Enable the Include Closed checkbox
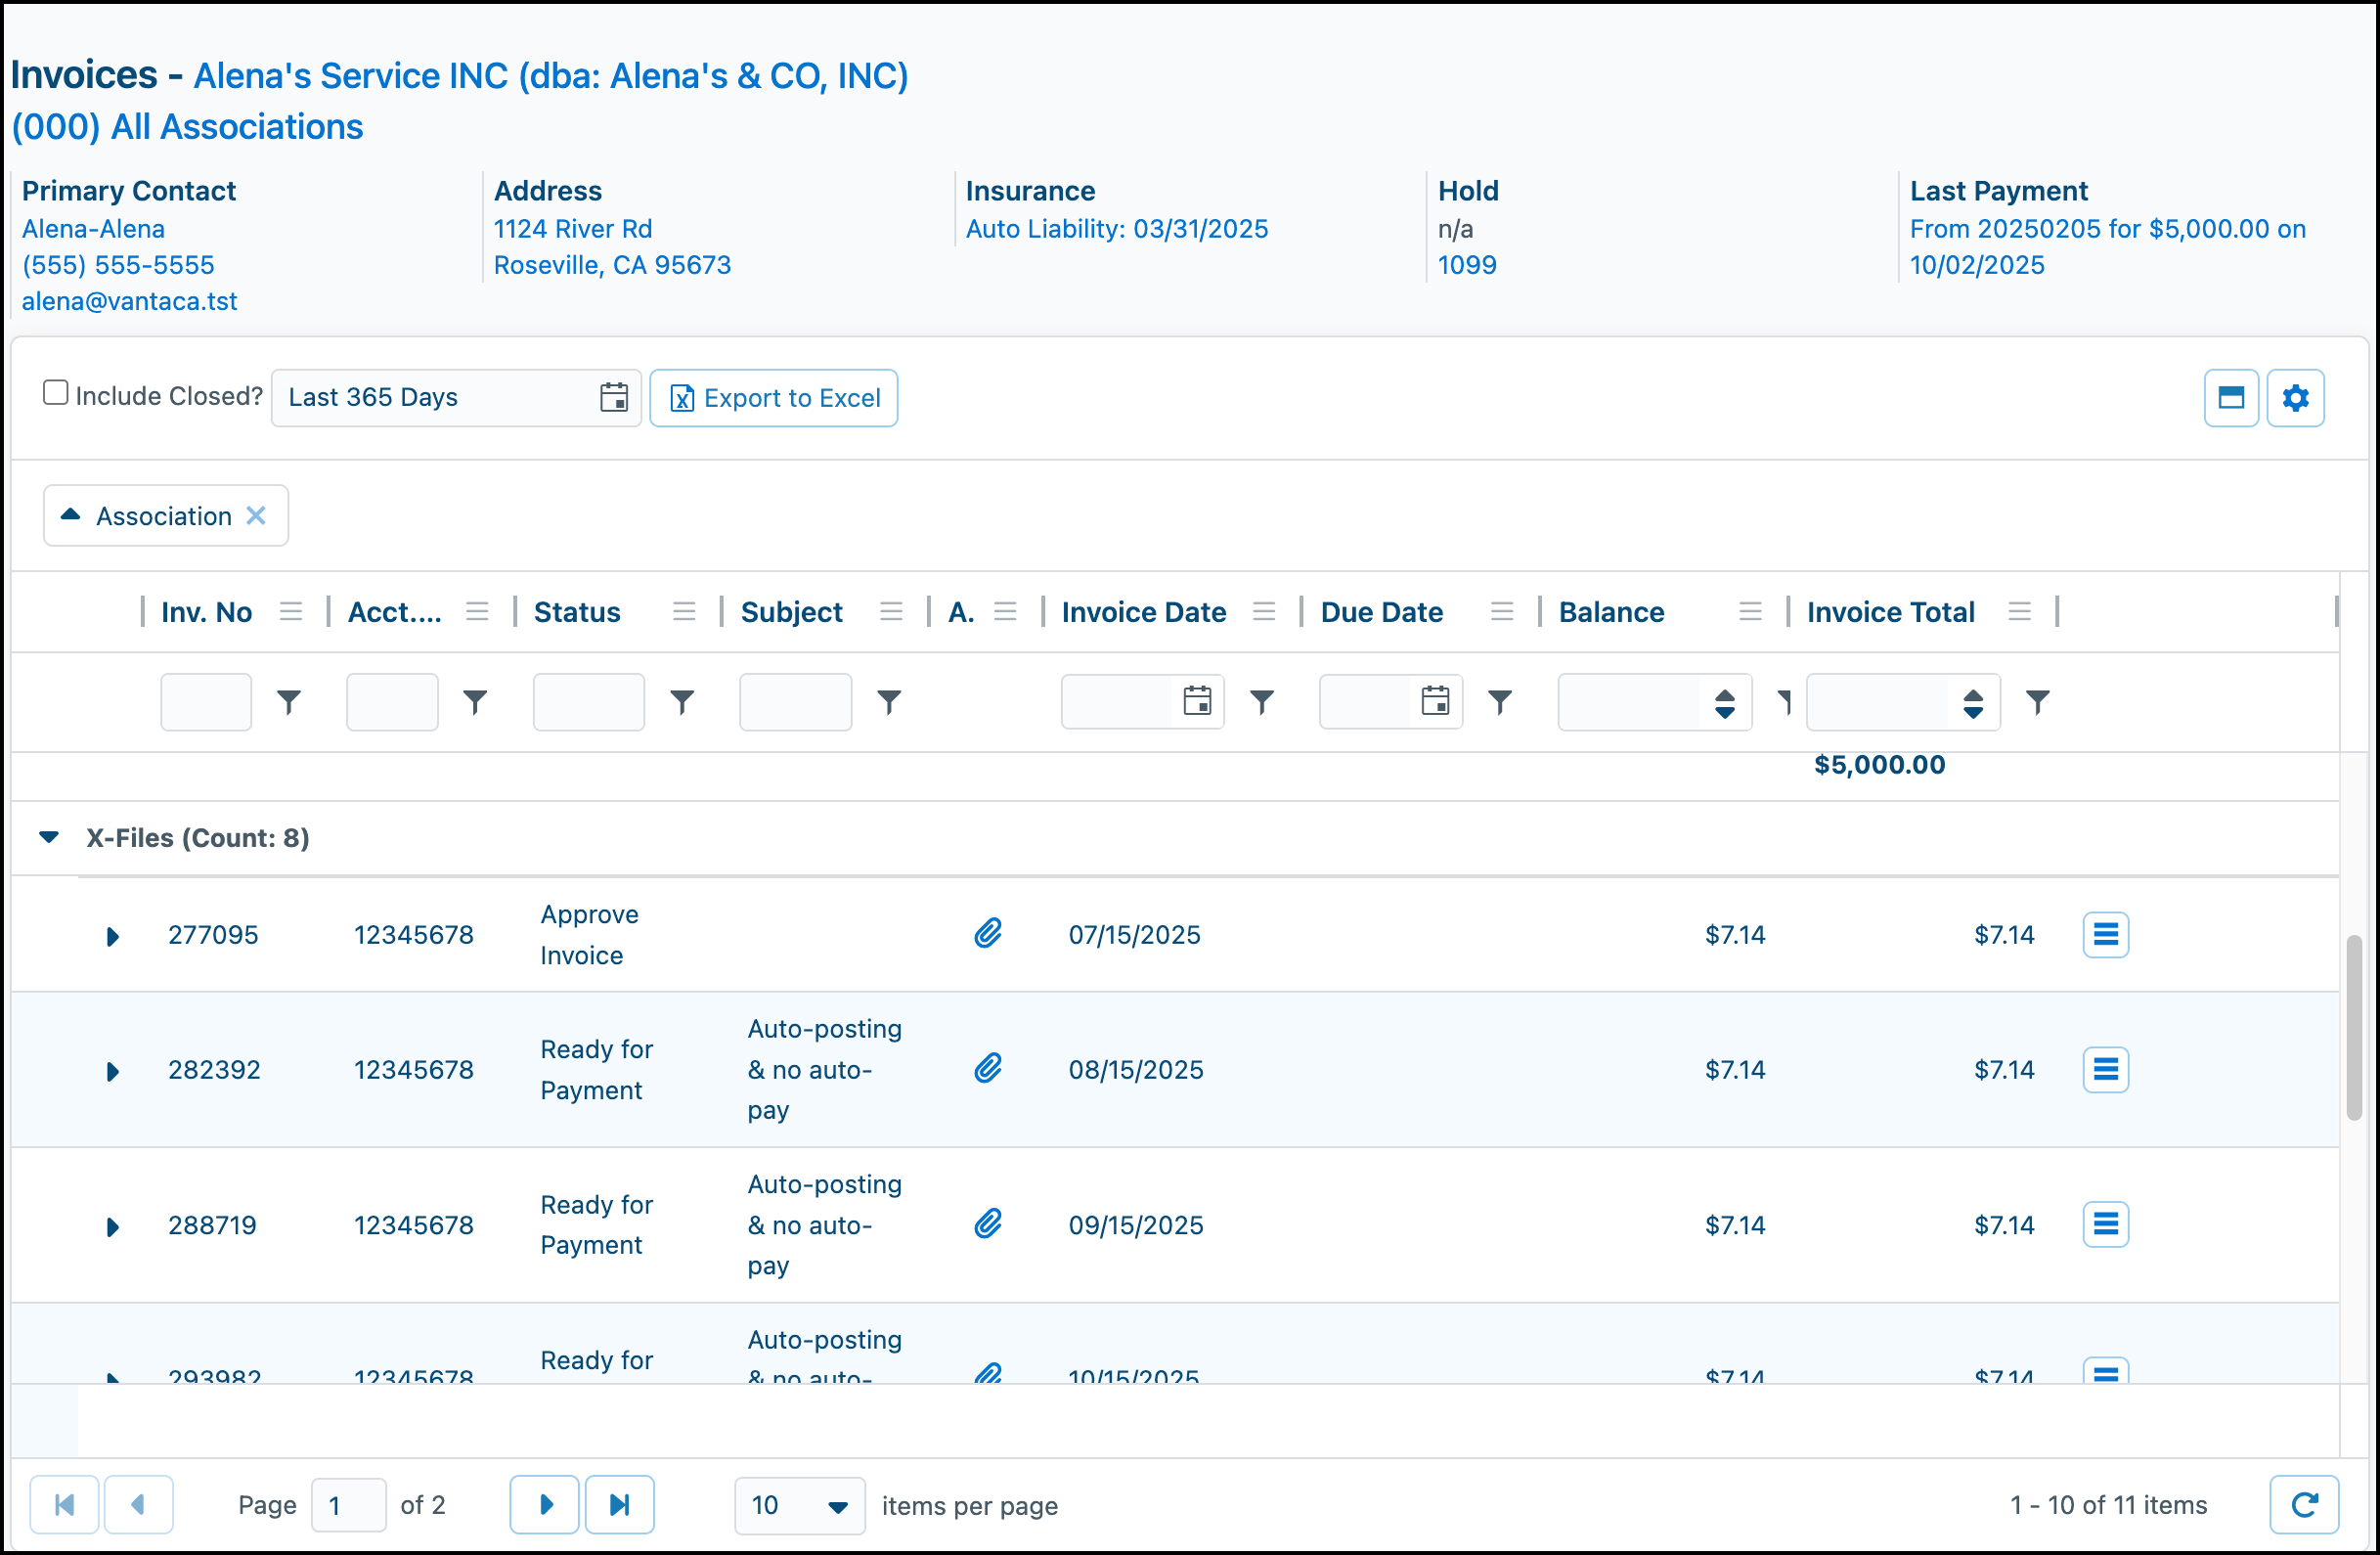The width and height of the screenshot is (2380, 1555). [x=56, y=393]
